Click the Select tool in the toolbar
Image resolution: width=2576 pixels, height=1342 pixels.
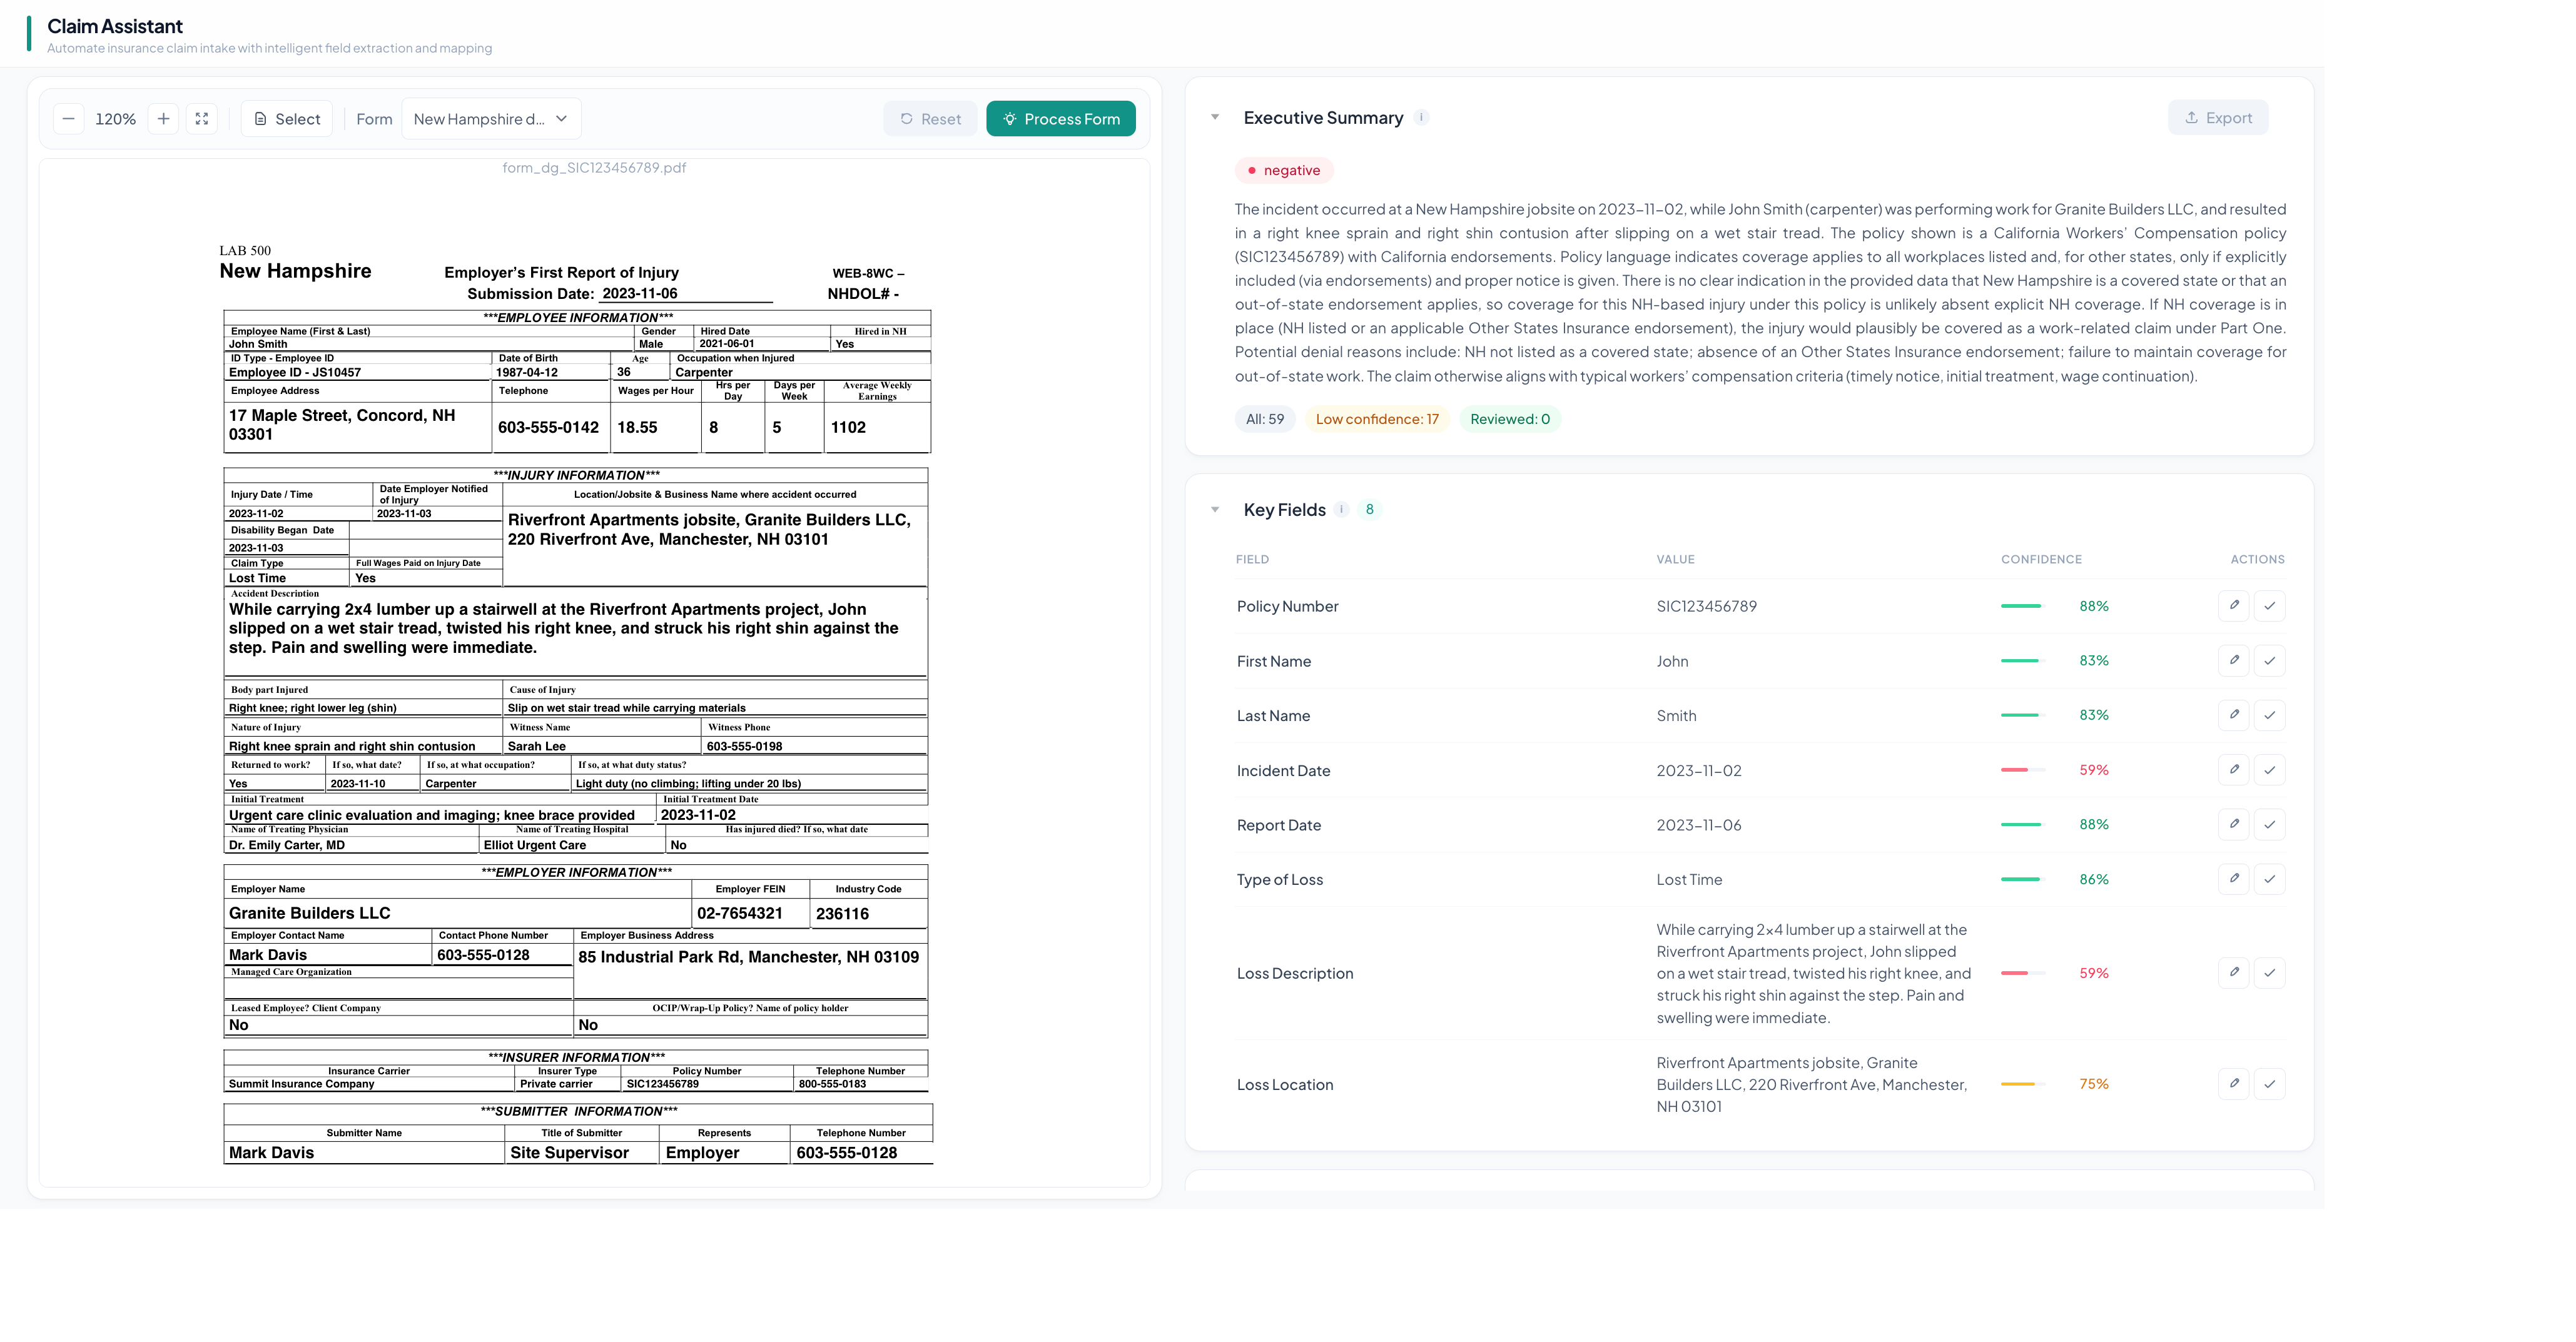click(x=287, y=119)
